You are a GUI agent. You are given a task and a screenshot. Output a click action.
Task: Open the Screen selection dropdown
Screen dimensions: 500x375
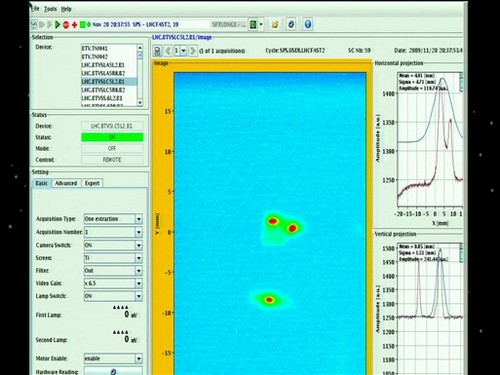coord(113,258)
